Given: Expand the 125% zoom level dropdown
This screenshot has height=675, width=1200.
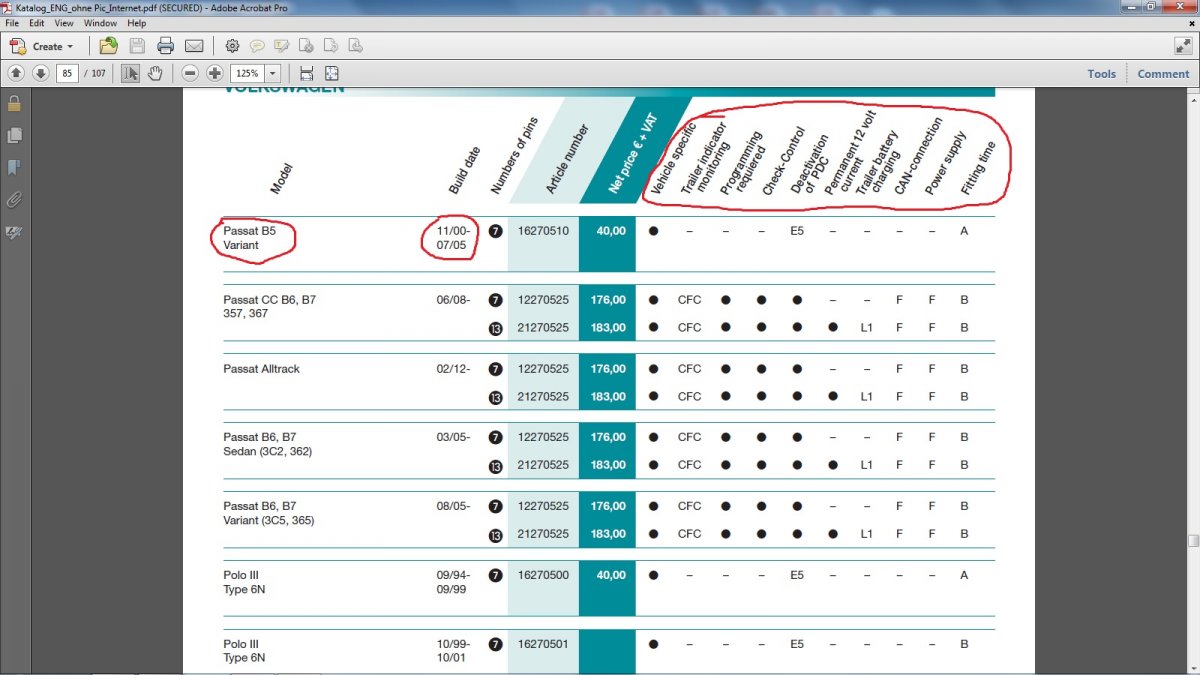Looking at the screenshot, I should pyautogui.click(x=272, y=73).
